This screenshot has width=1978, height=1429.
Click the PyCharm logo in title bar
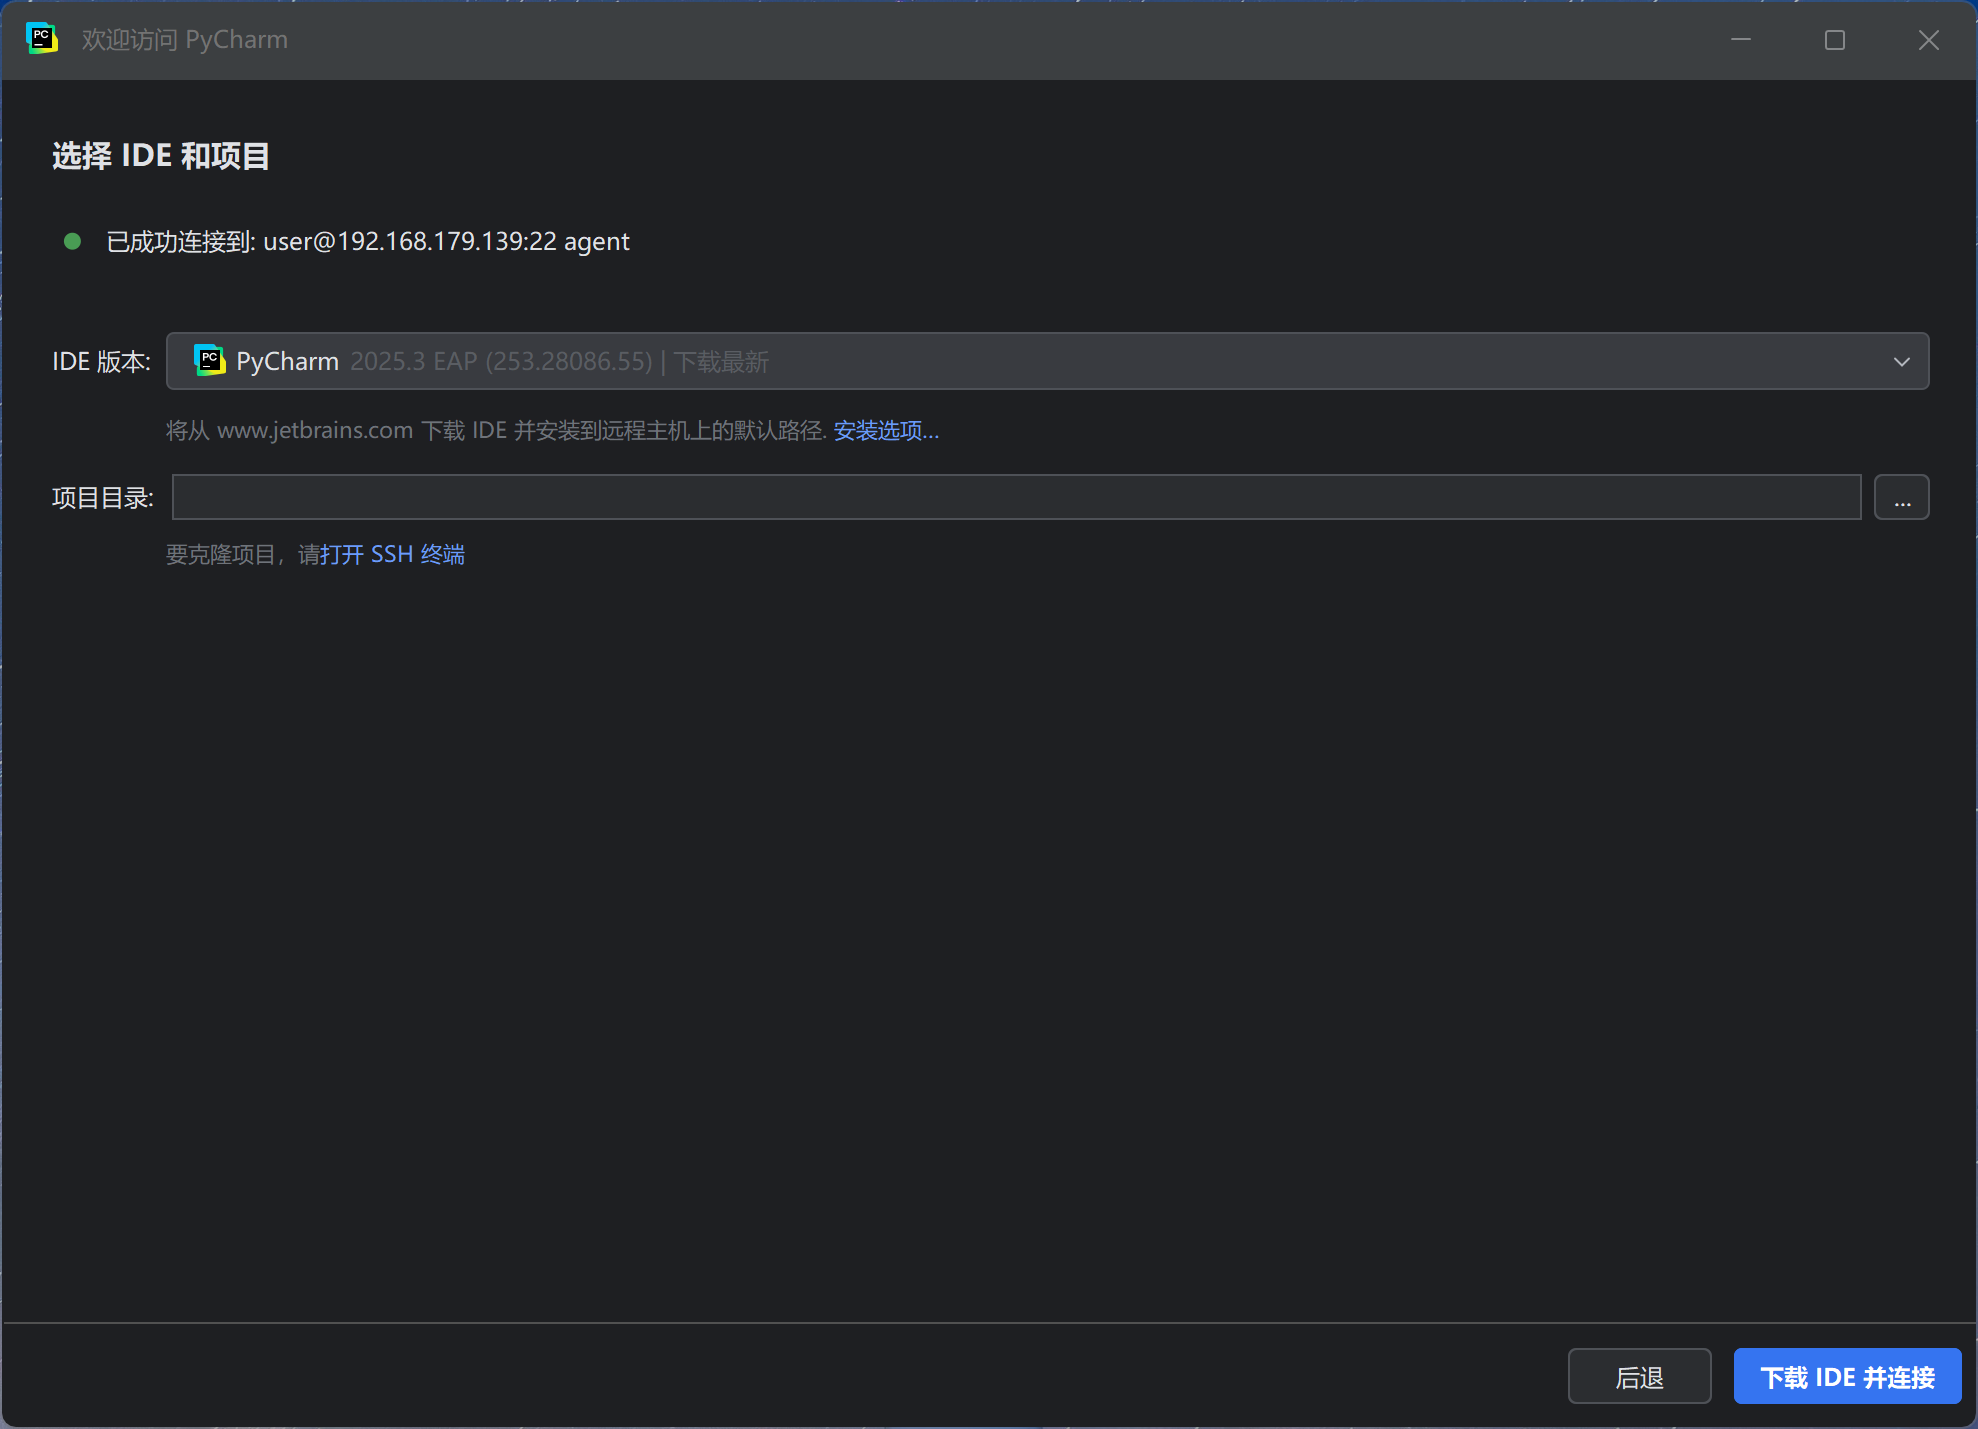pos(41,39)
